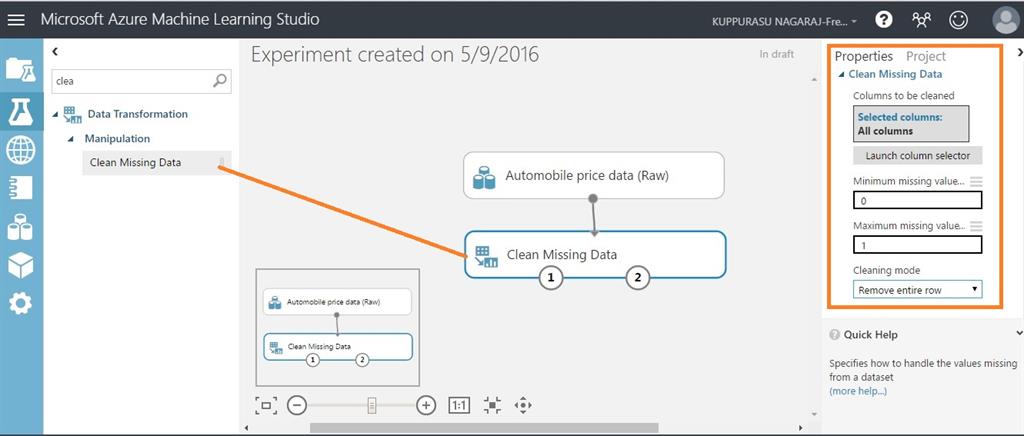1024x436 pixels.
Task: Open the hamburger navigation menu
Action: pos(16,20)
